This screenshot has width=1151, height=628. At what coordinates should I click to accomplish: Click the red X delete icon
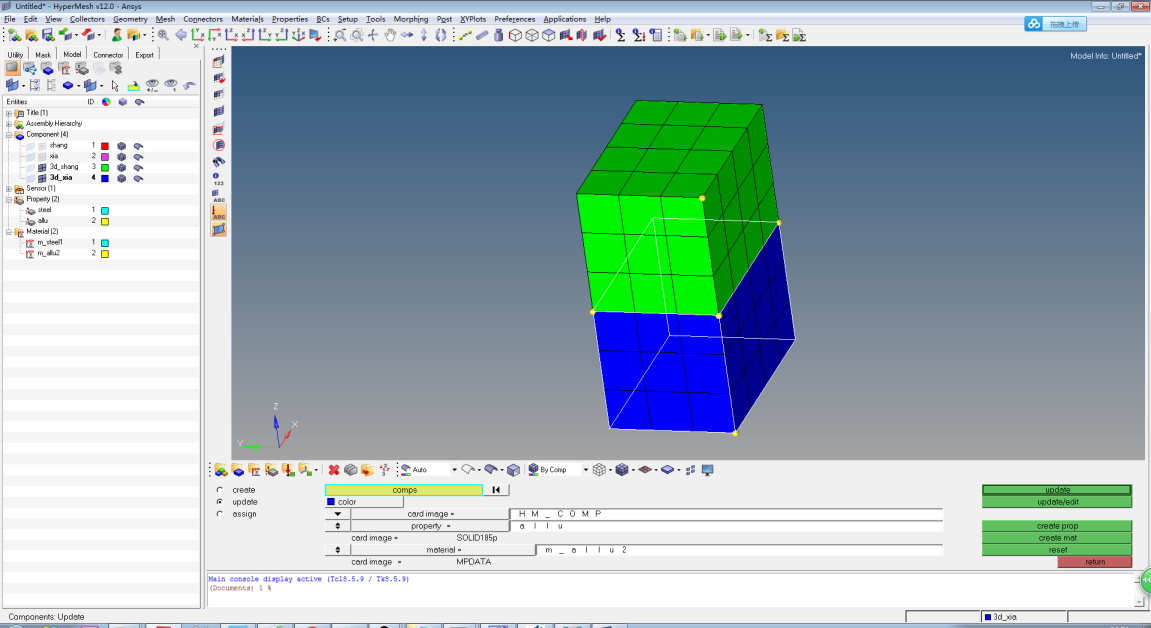334,470
